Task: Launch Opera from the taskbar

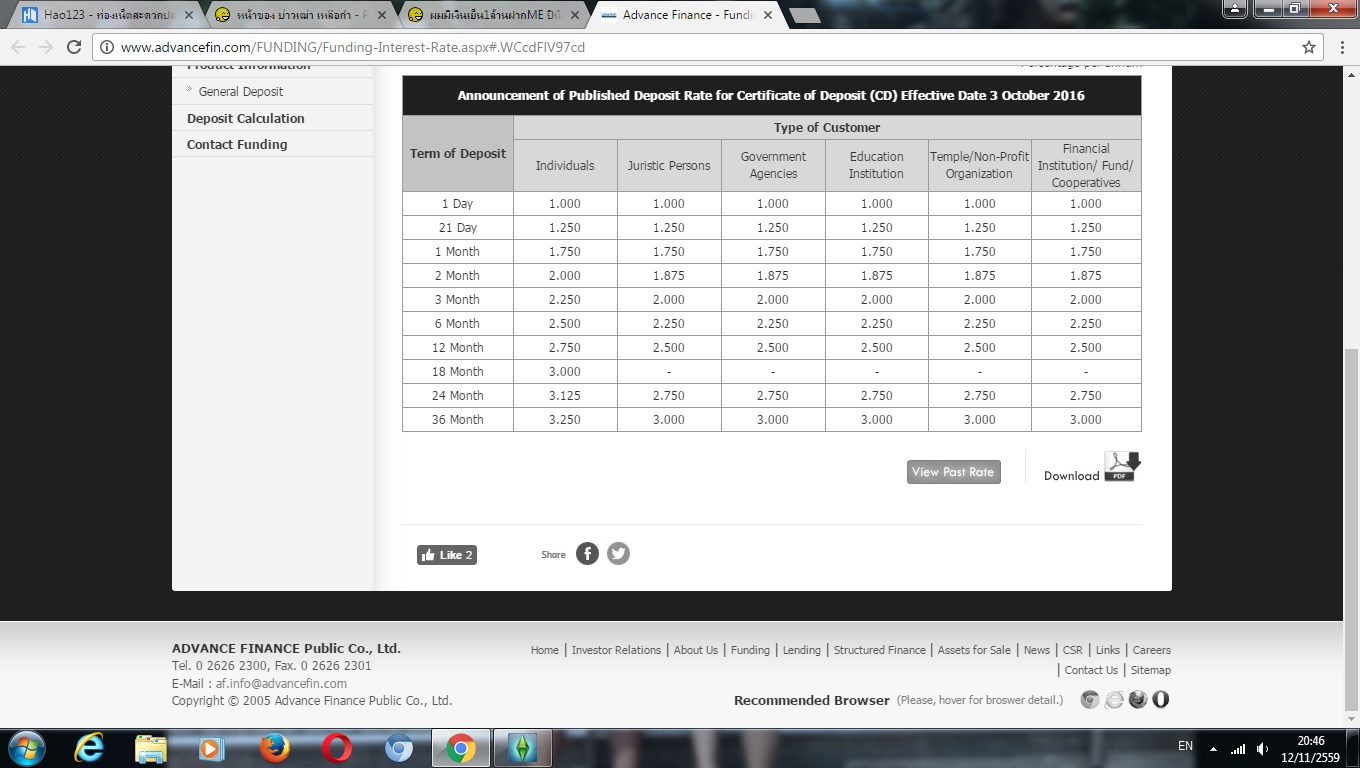Action: (337, 748)
